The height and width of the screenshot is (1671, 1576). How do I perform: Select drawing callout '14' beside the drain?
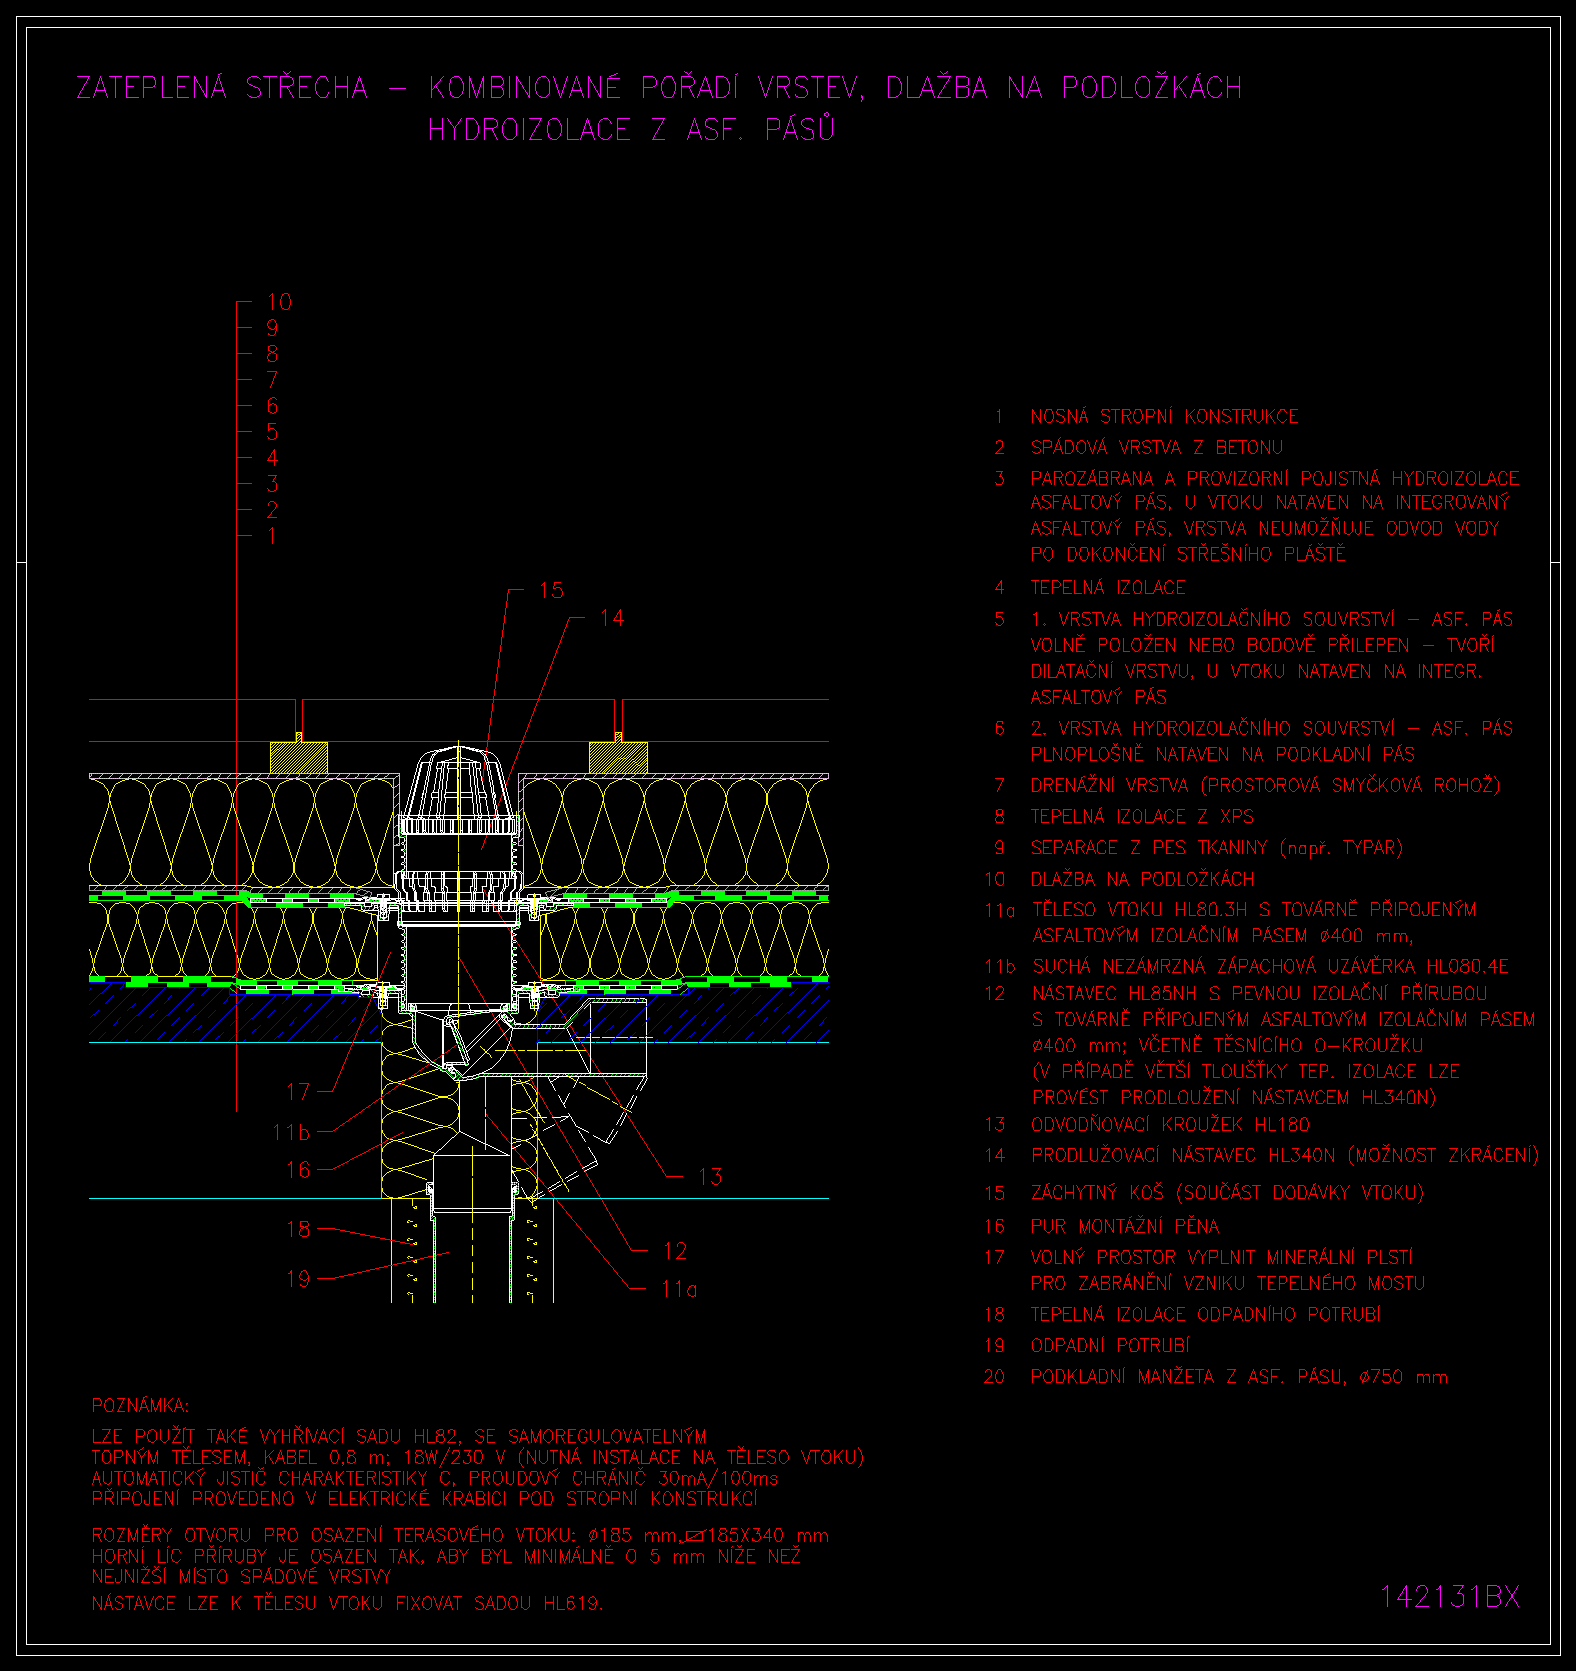point(611,618)
